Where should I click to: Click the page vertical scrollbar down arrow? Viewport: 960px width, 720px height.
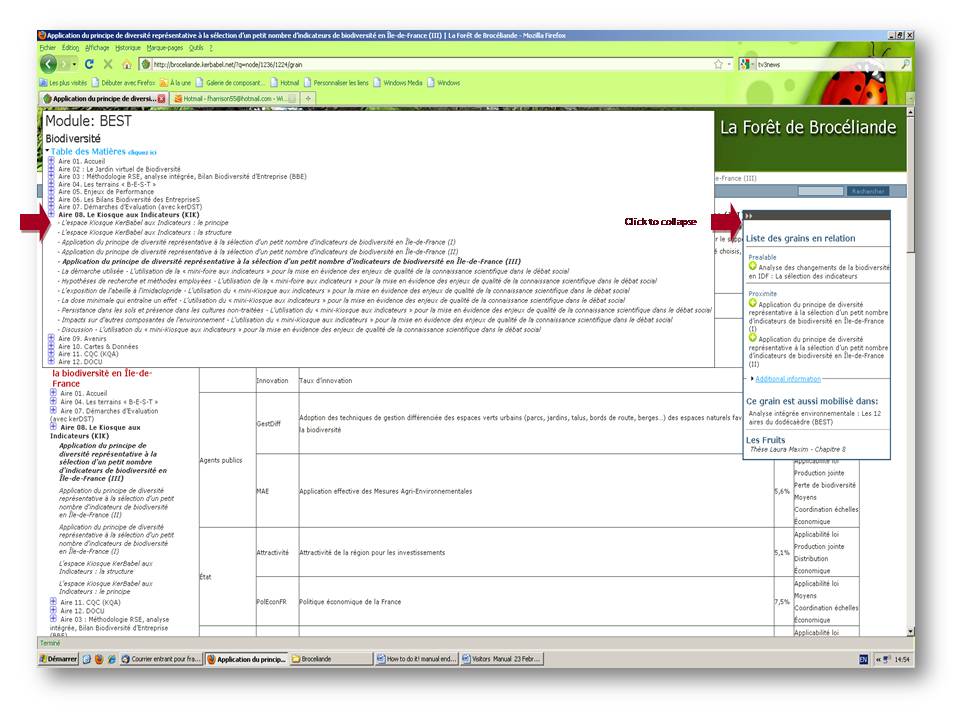tap(910, 631)
